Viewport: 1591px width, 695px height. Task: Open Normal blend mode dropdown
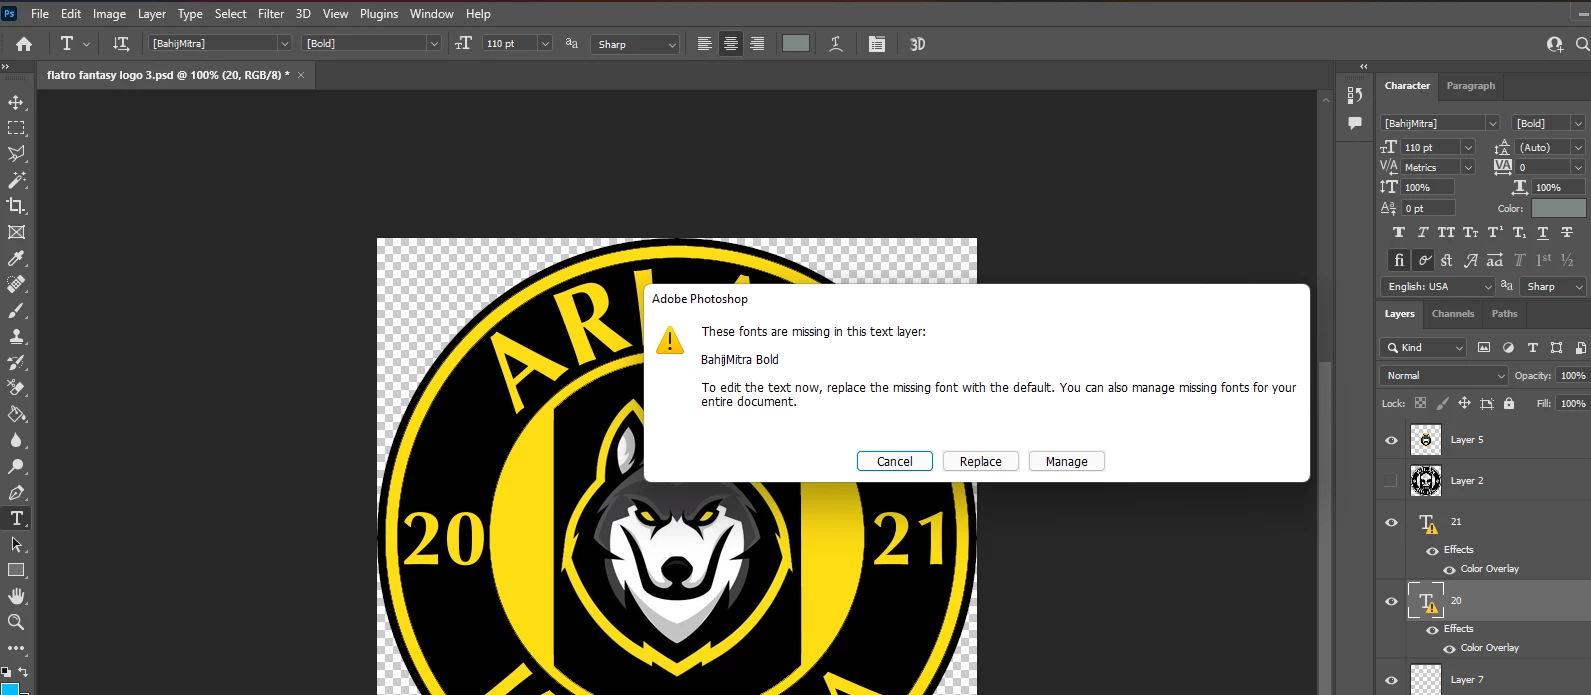[1443, 375]
